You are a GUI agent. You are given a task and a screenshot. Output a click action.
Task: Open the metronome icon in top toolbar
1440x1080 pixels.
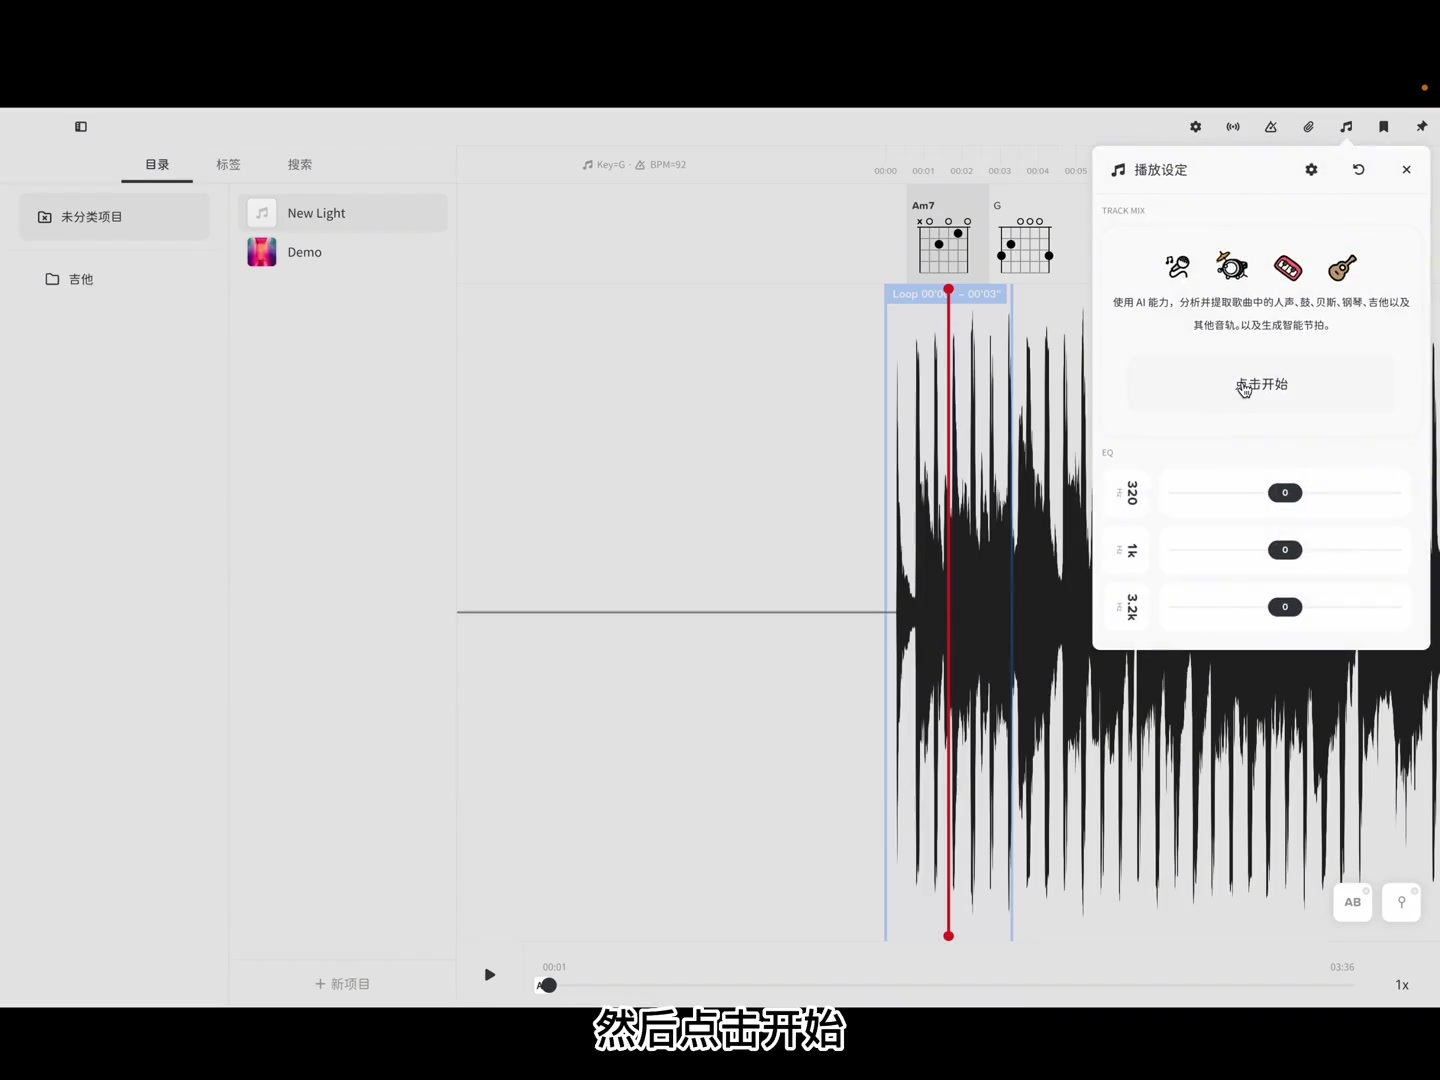pos(1271,127)
